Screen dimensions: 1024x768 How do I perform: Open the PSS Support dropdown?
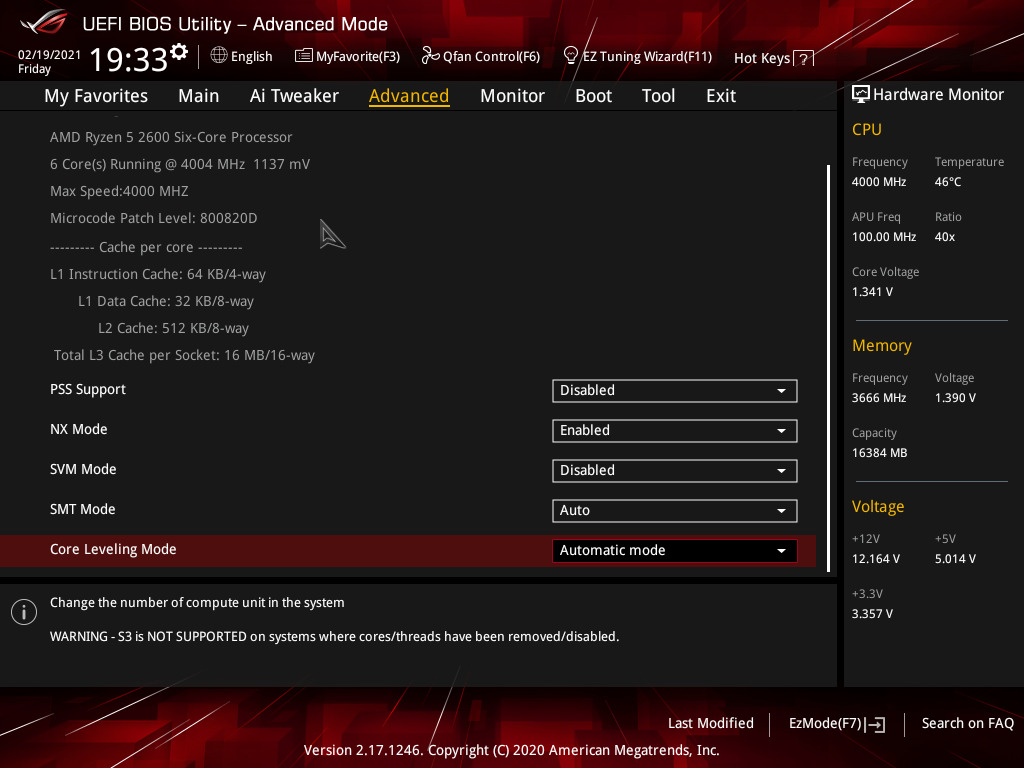click(x=675, y=391)
